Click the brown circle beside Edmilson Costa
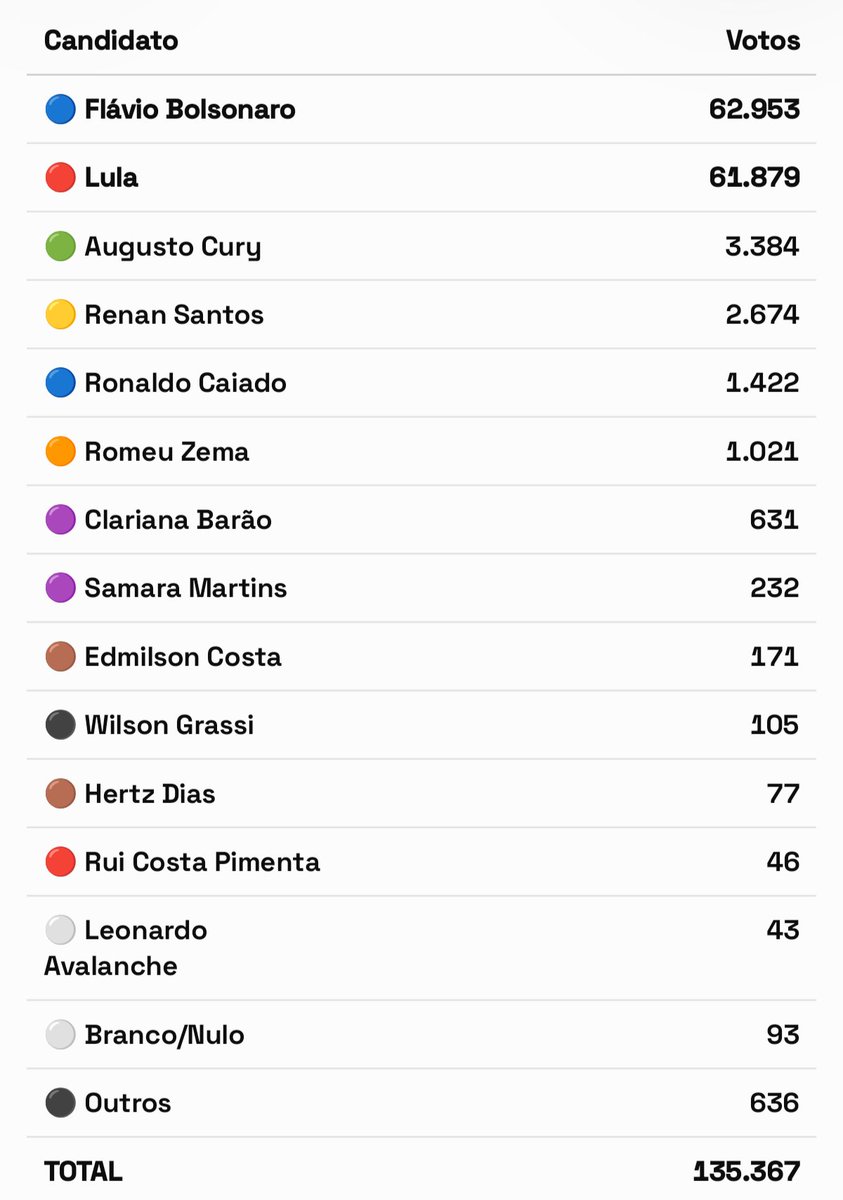The height and width of the screenshot is (1200, 843). point(60,657)
